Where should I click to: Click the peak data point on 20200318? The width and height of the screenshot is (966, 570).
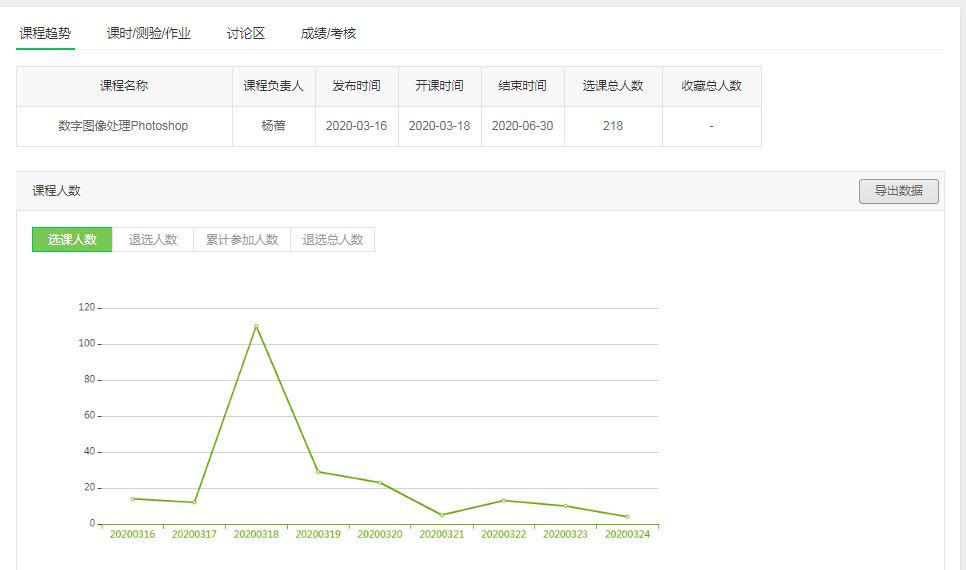[x=256, y=326]
